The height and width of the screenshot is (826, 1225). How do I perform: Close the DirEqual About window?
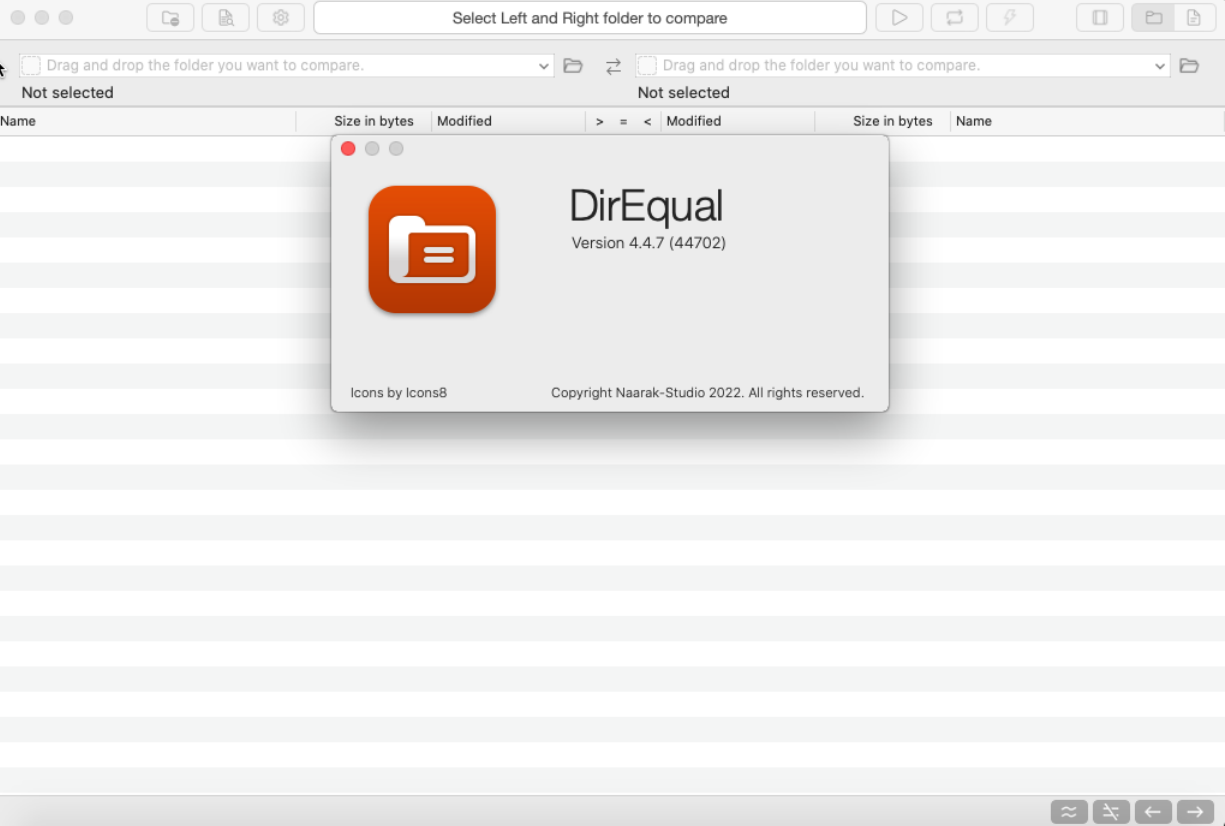(348, 149)
